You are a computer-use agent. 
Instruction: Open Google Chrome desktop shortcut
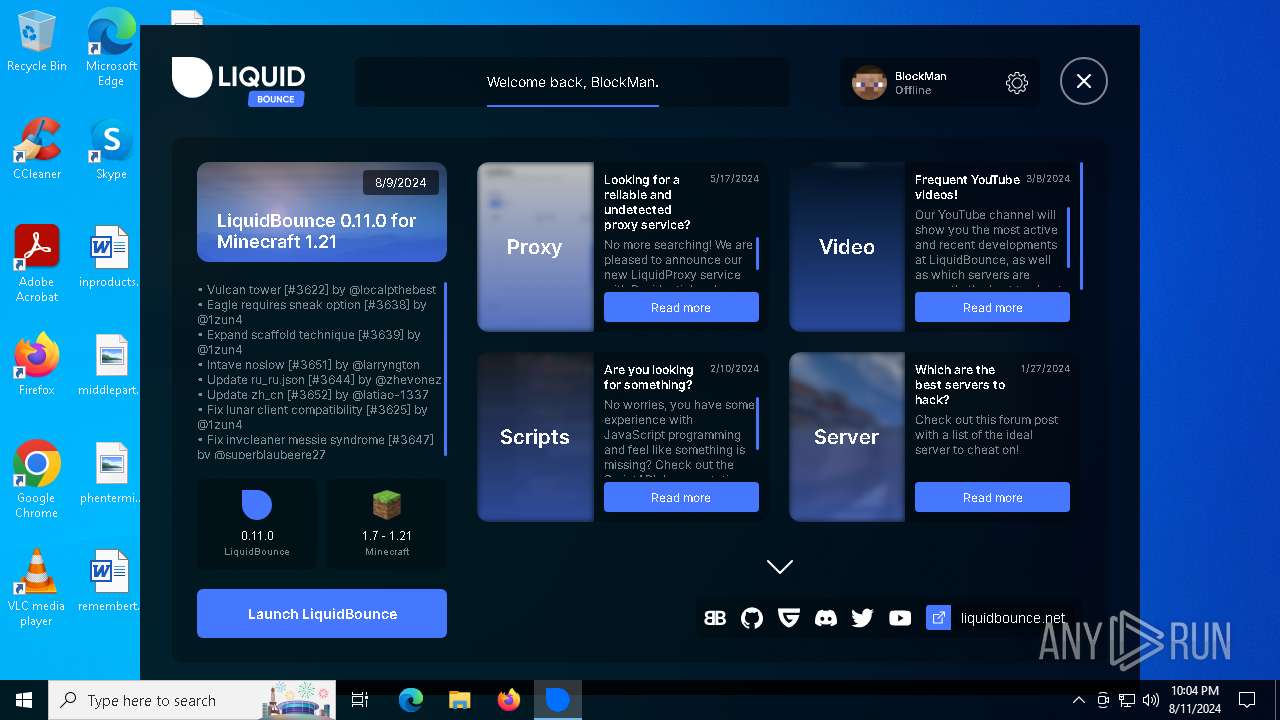point(37,479)
